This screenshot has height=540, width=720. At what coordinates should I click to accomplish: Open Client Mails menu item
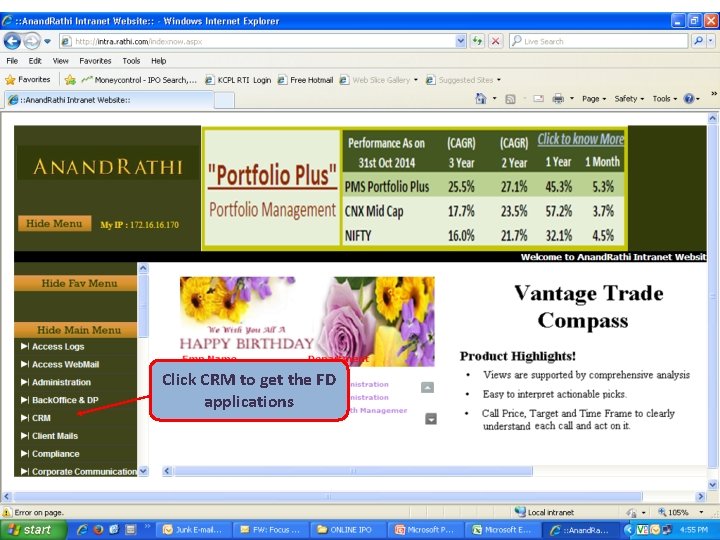pos(49,436)
